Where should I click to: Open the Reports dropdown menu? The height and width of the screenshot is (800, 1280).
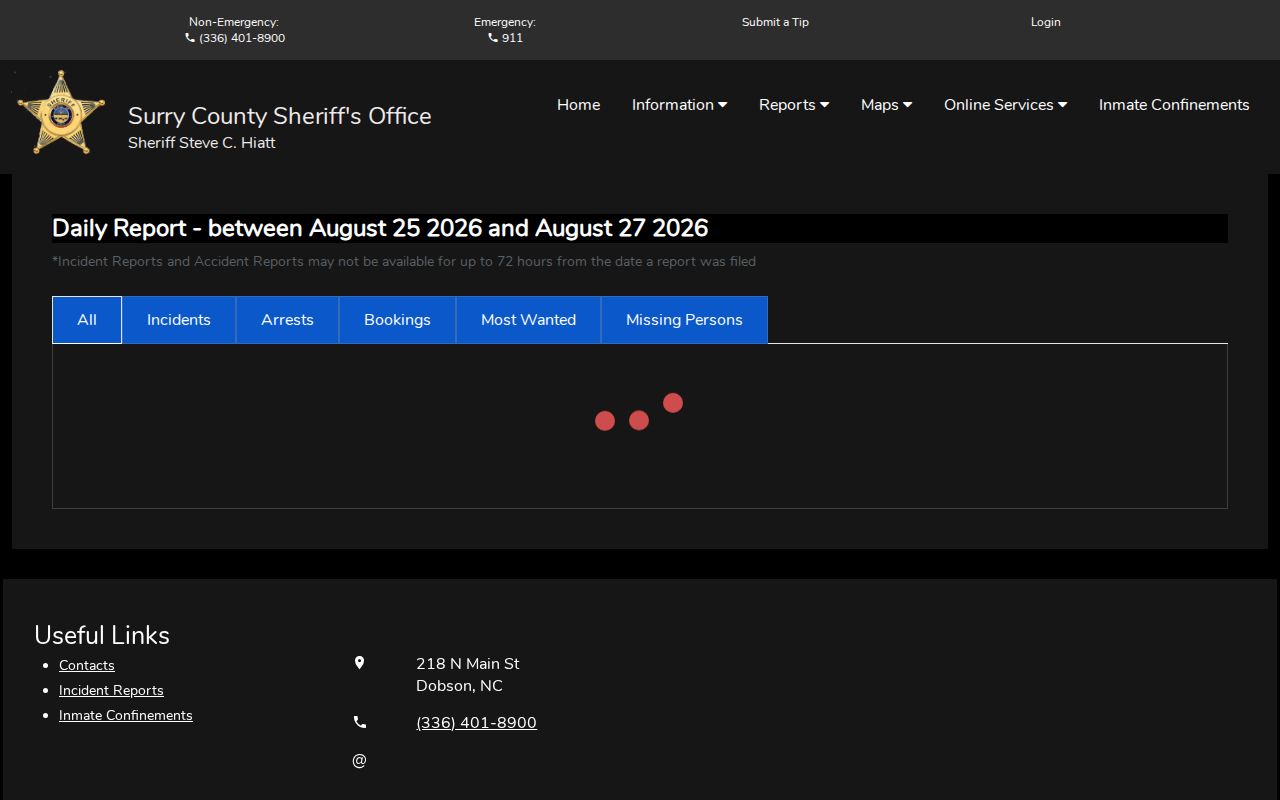pos(794,105)
